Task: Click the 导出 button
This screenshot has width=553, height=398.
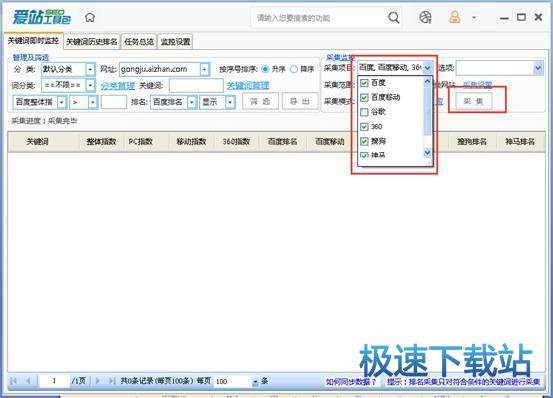Action: [x=300, y=102]
